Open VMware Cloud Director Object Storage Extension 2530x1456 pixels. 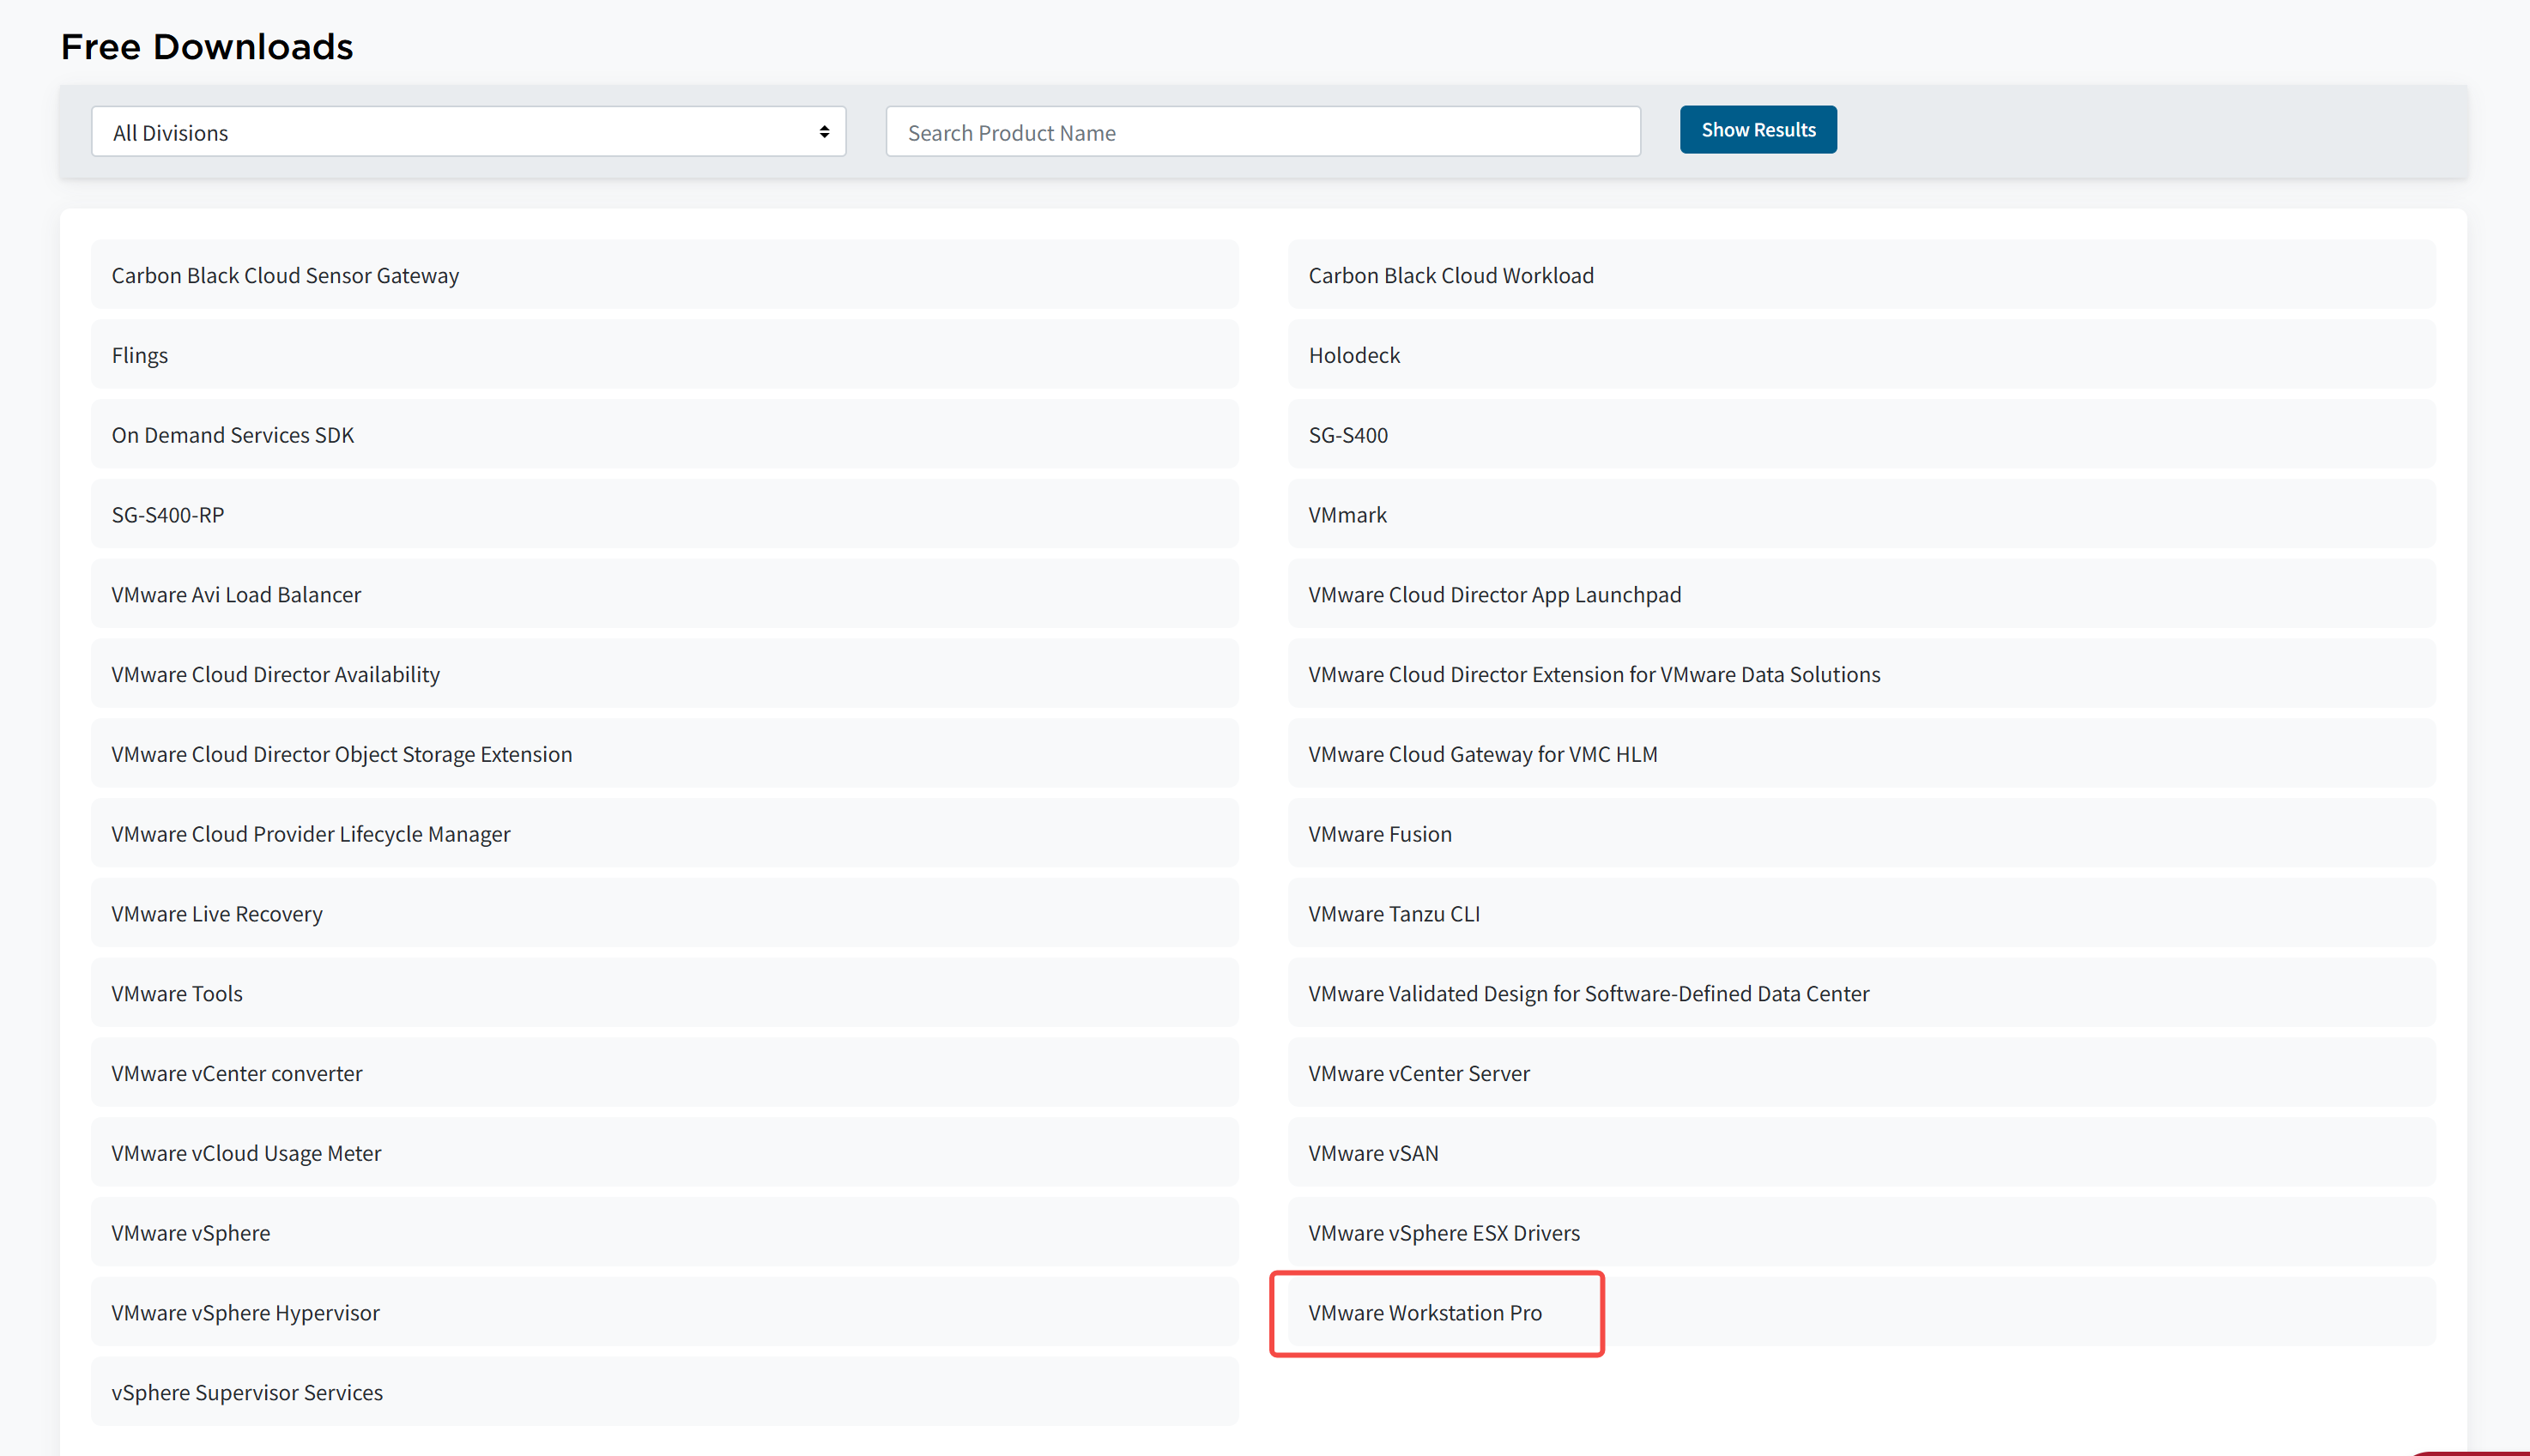pos(664,754)
